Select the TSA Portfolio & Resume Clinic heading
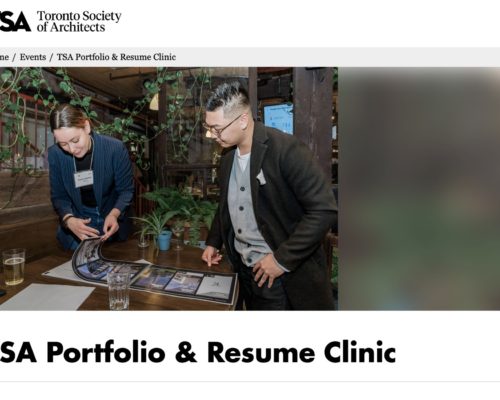This screenshot has height=400, width=500. coord(198,352)
